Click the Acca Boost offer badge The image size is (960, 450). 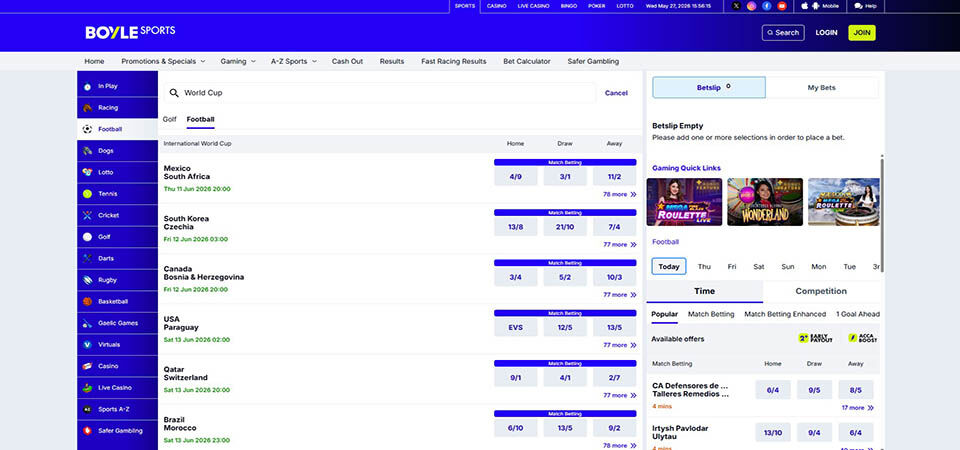[x=863, y=338]
